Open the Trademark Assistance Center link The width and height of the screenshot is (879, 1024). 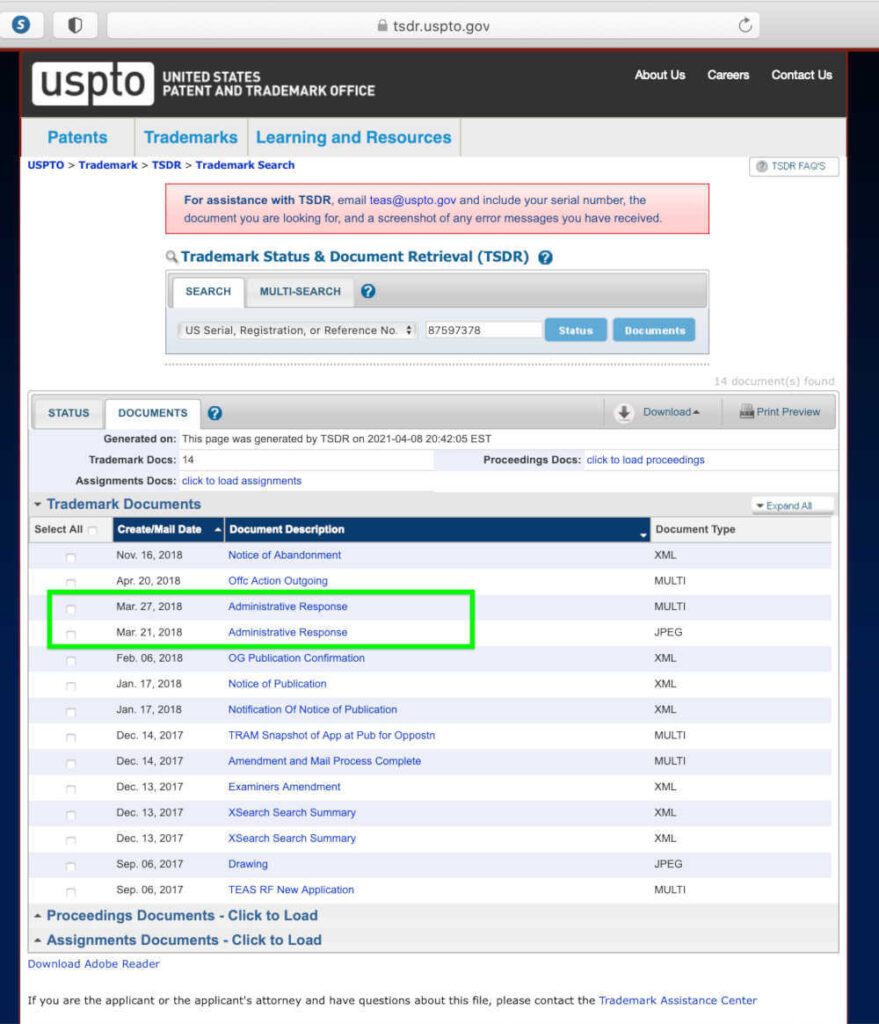[x=677, y=1000]
